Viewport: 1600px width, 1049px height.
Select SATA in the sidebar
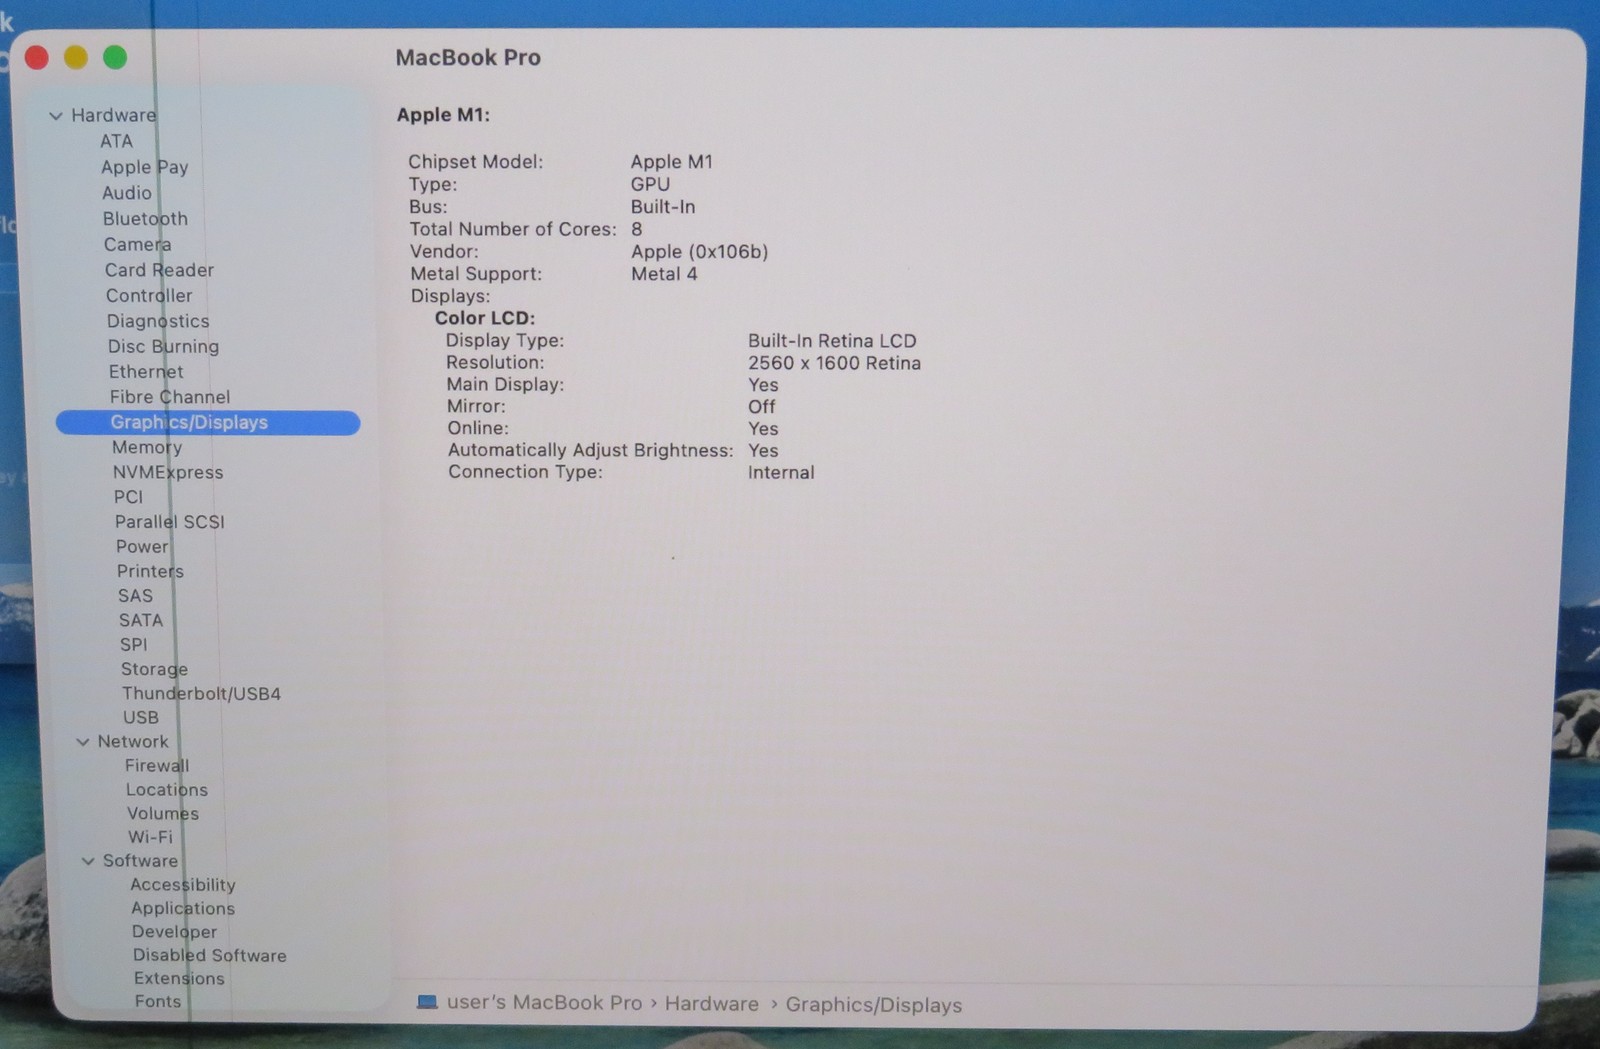point(141,620)
